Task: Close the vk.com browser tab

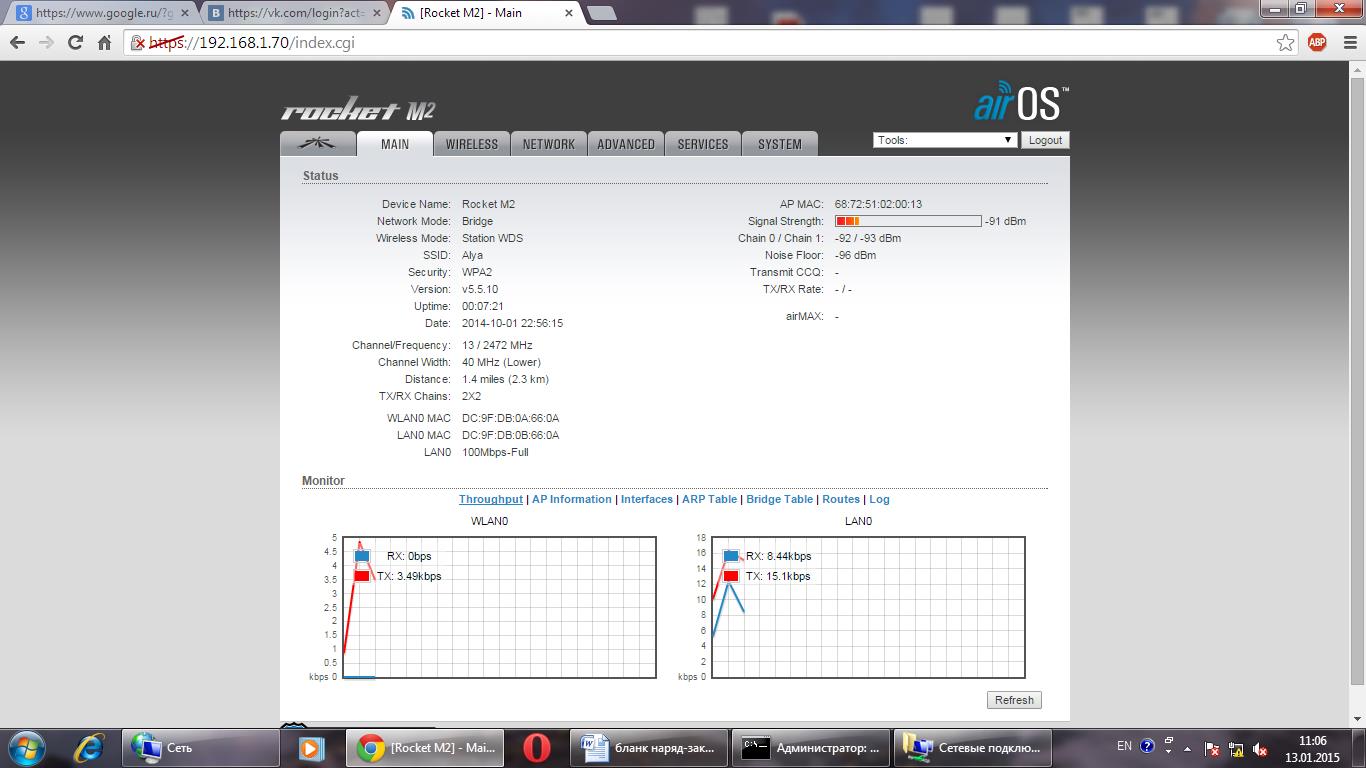Action: [x=377, y=13]
